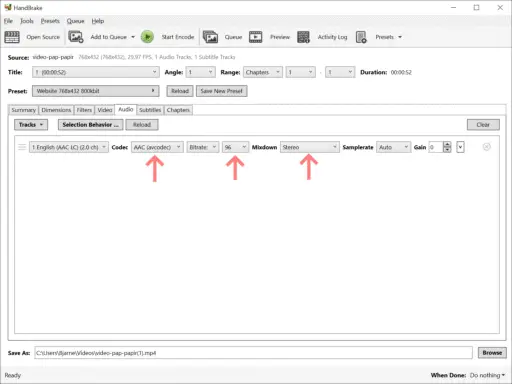Click the Preview label in toolbar
Screen dimensions: 512x384
[280, 37]
